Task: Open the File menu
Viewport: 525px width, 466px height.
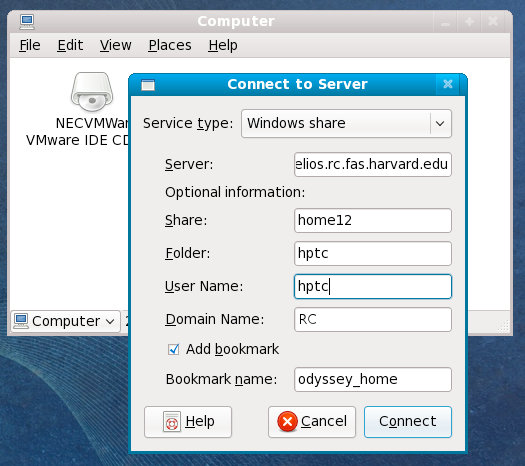Action: pos(30,45)
